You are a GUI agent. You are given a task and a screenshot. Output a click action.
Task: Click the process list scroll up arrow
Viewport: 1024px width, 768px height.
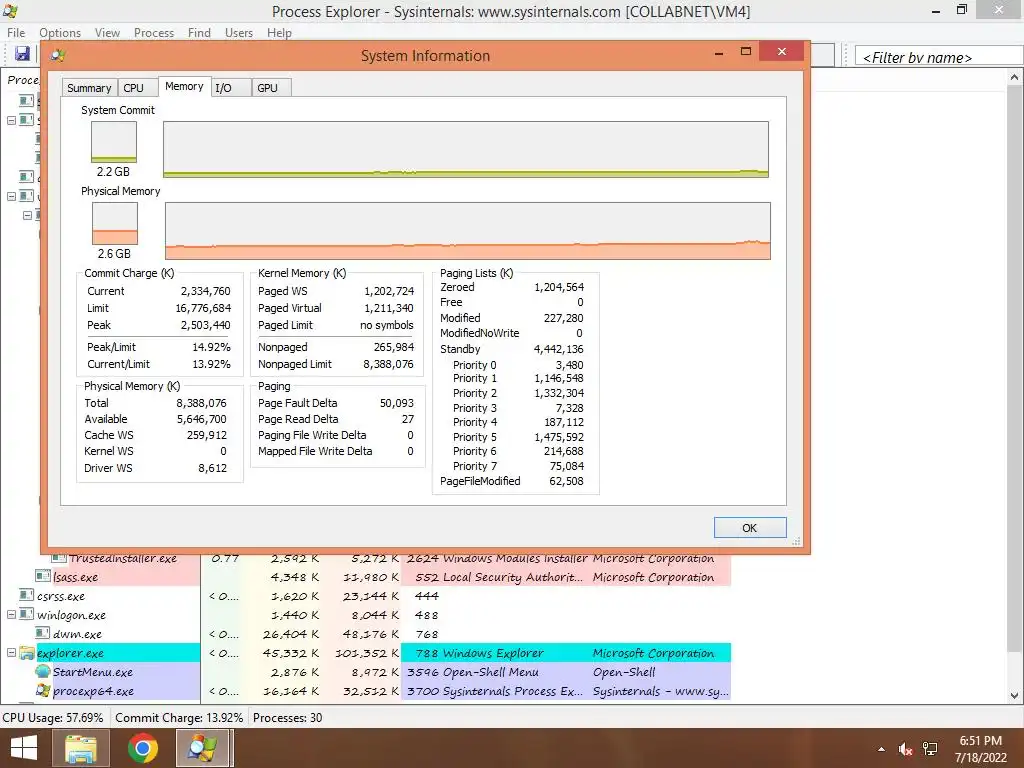pos(1014,77)
